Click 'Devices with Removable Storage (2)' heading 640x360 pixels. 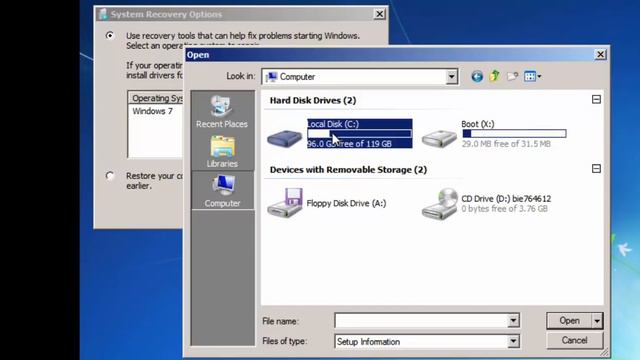coord(348,170)
